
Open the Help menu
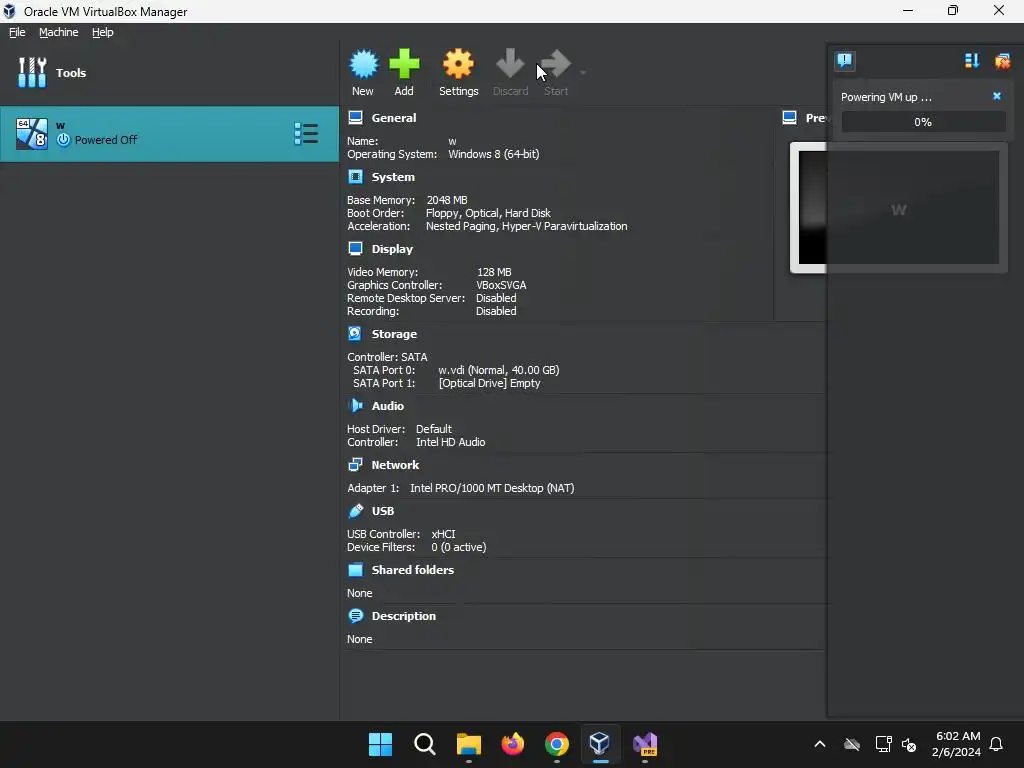[x=103, y=32]
